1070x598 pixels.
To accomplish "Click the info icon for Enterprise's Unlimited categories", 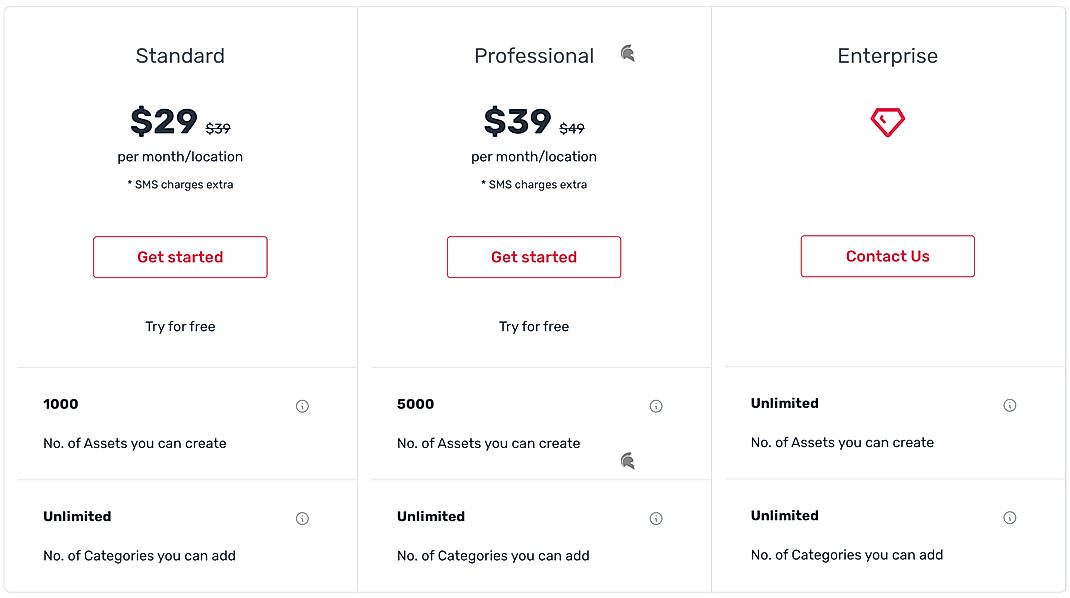I will (x=1009, y=517).
